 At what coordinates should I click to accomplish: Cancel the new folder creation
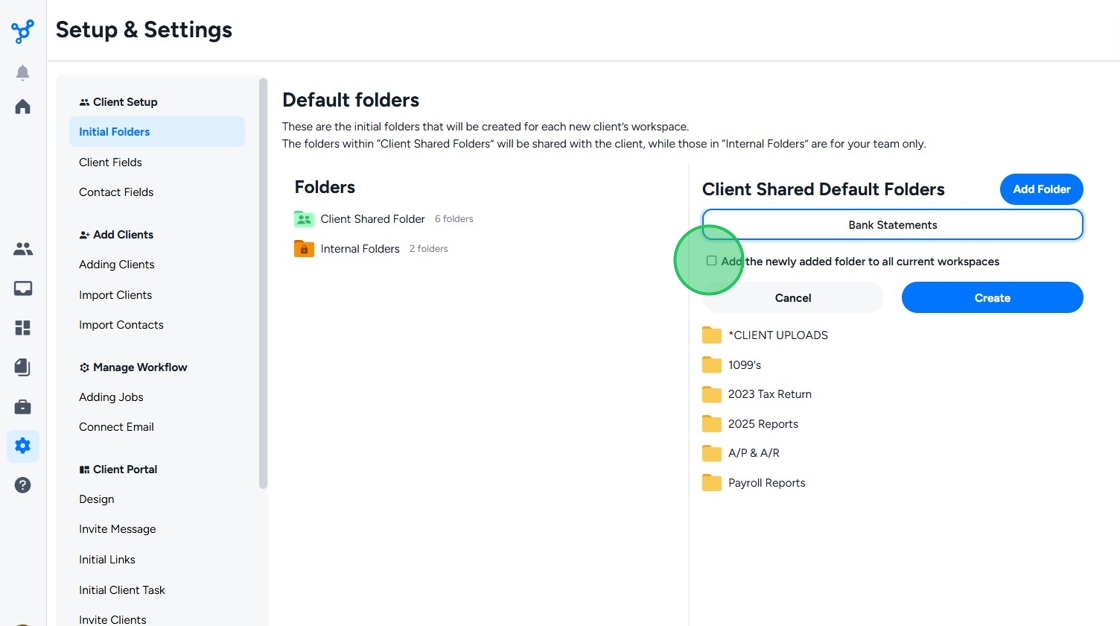(x=793, y=298)
